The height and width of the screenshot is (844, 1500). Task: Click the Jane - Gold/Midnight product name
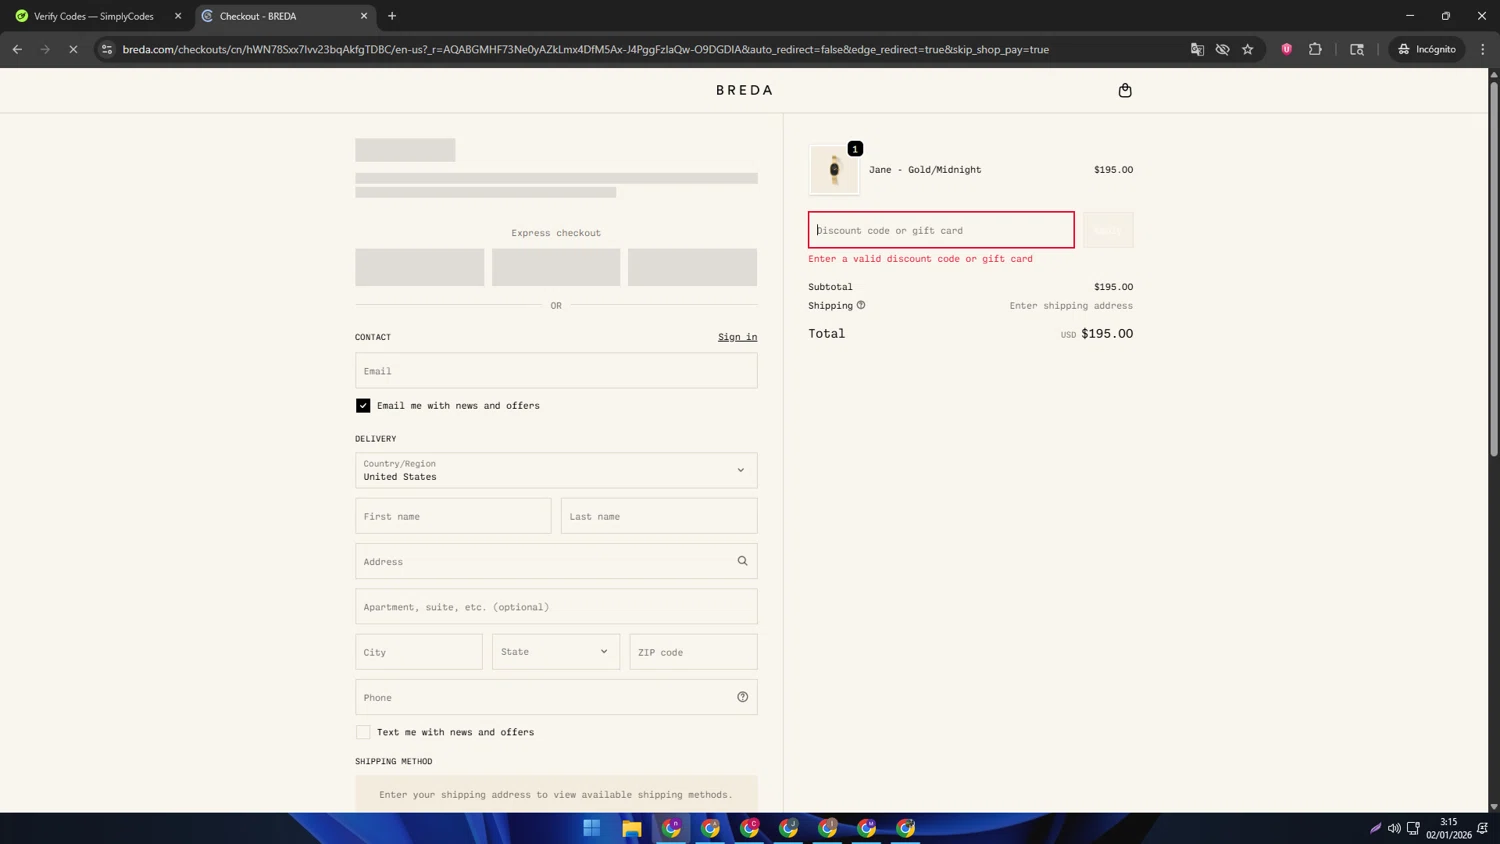coord(925,170)
